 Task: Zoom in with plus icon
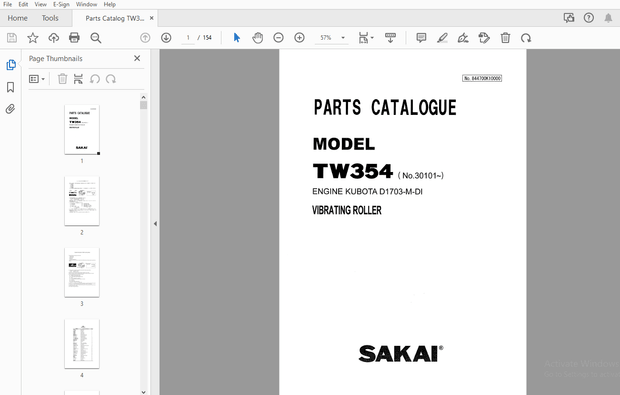coord(299,38)
